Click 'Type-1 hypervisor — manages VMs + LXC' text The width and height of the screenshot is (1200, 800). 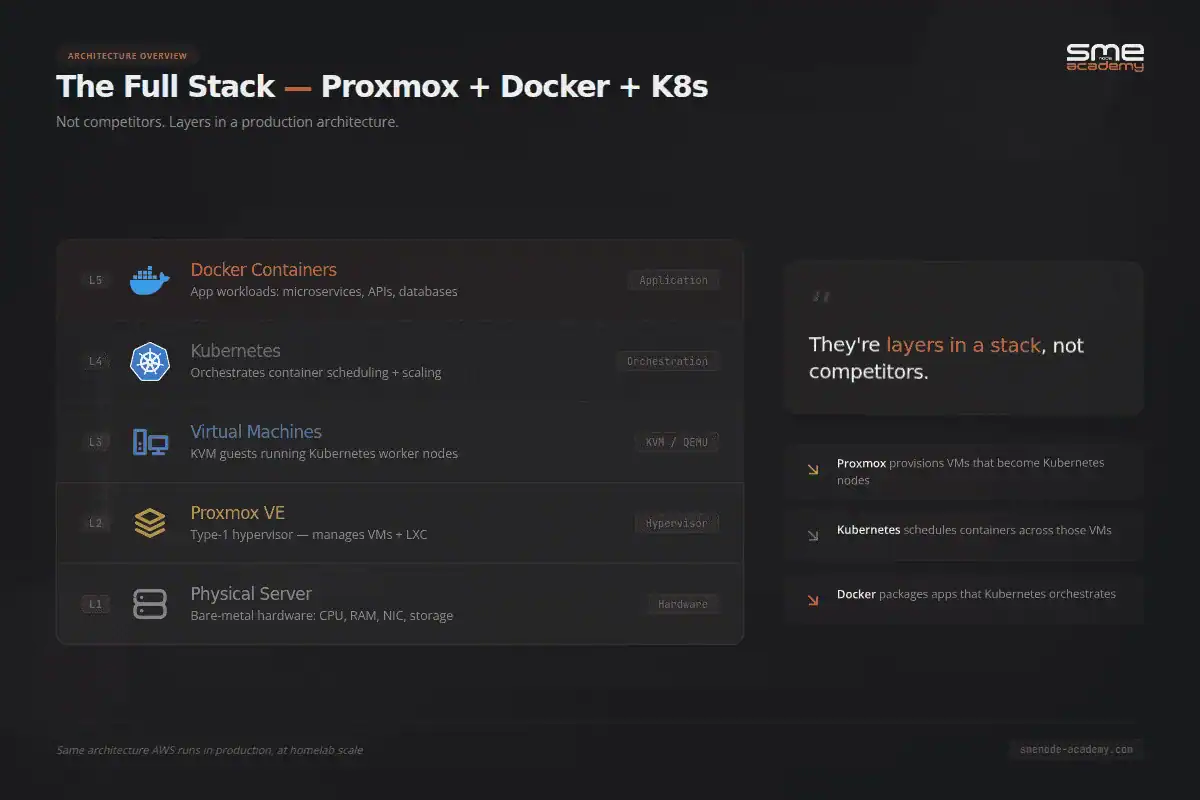pyautogui.click(x=309, y=535)
